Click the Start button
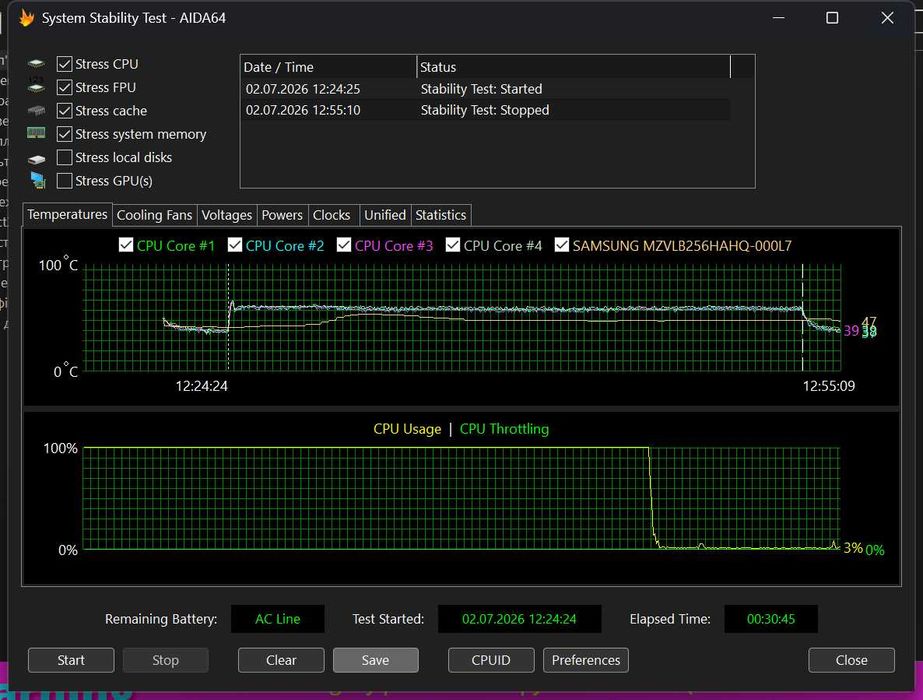 [71, 660]
